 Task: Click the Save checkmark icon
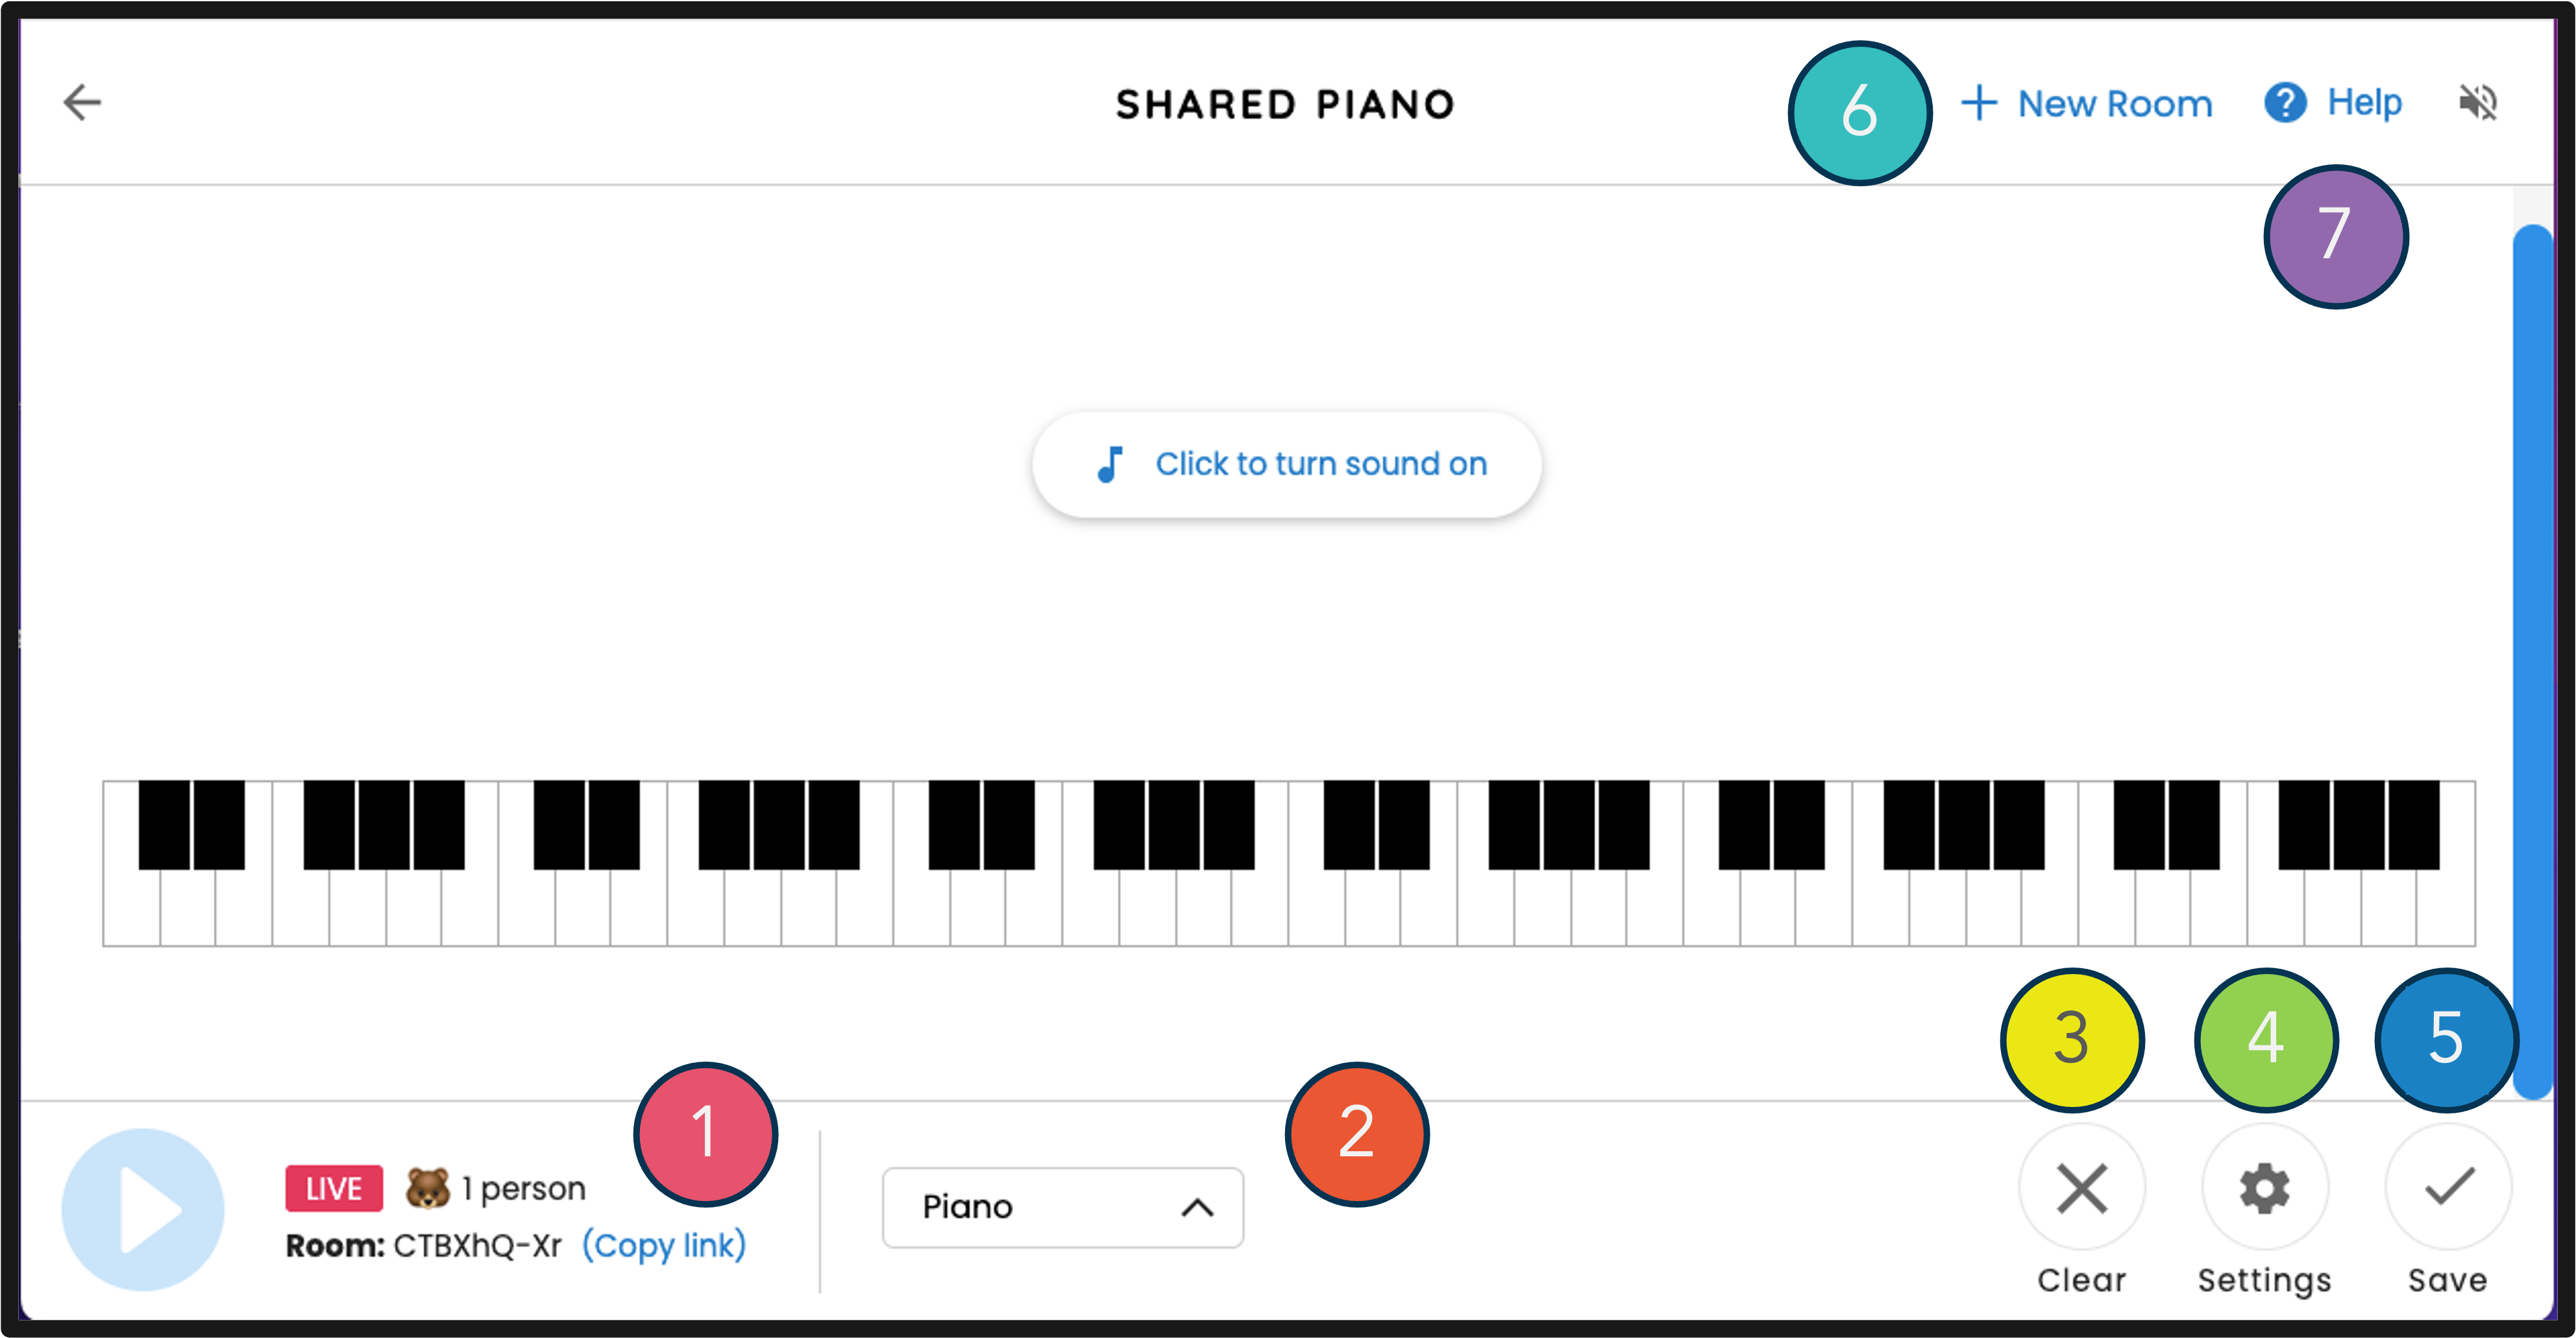[x=2448, y=1187]
